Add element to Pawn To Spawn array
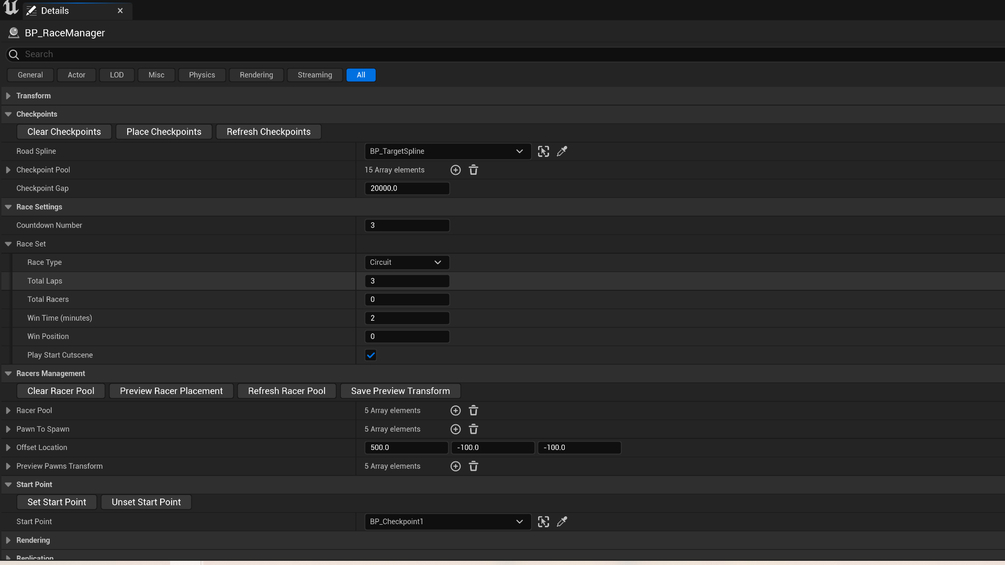The width and height of the screenshot is (1005, 565). coord(455,429)
